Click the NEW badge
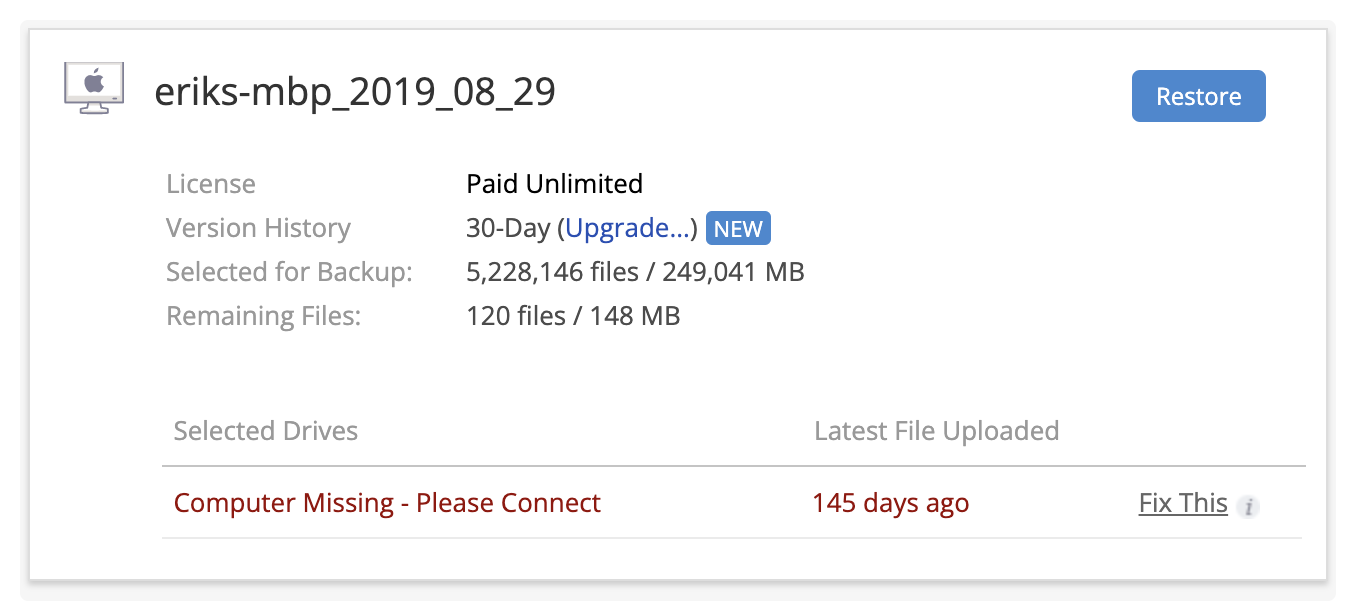This screenshot has height=610, width=1364. 738,229
